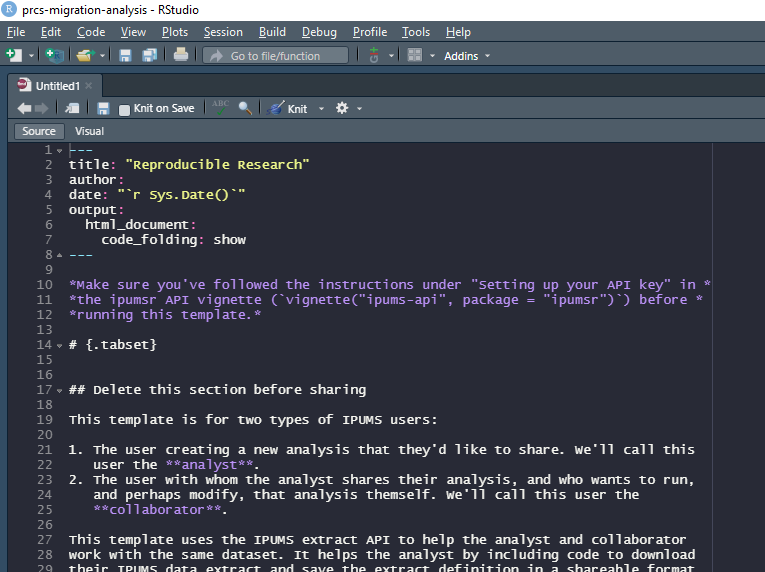Open the New File dropdown arrow
This screenshot has height=572, width=765.
coord(31,56)
